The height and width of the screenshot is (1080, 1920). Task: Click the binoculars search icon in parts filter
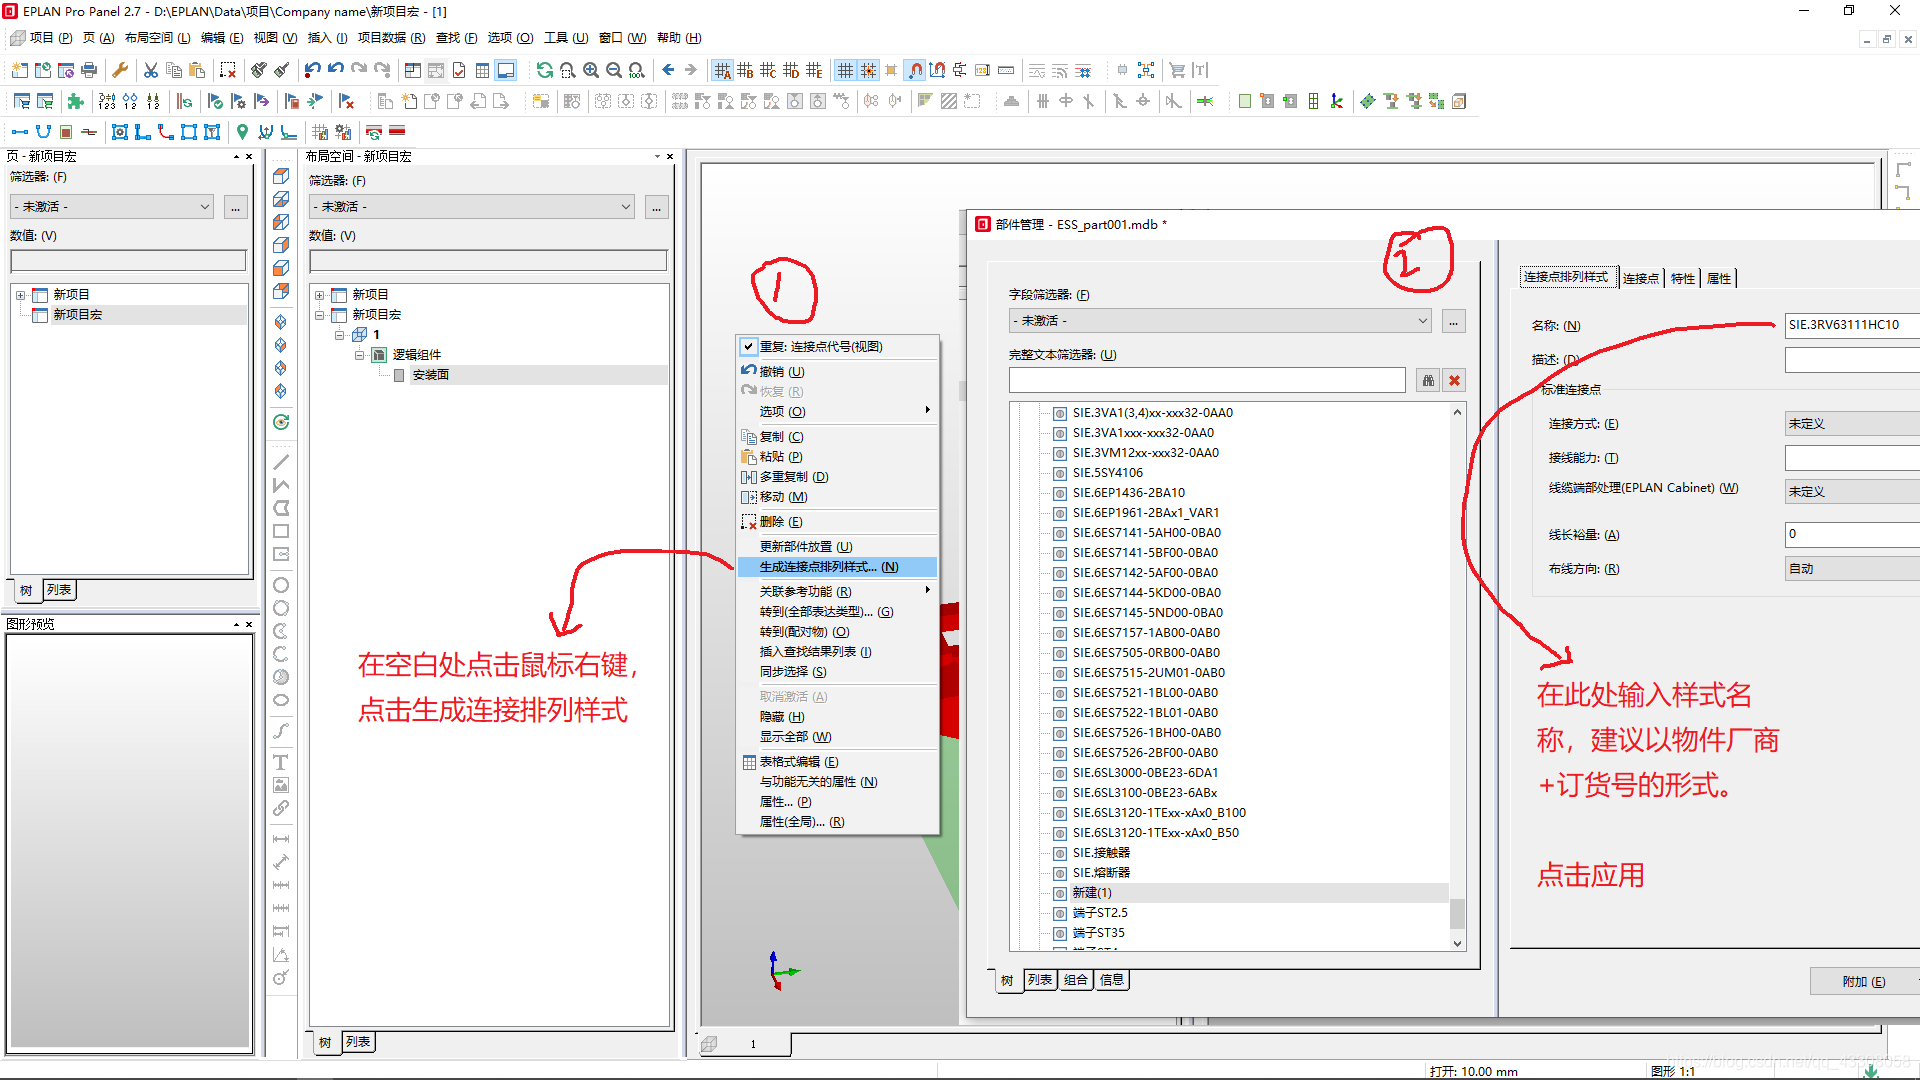pyautogui.click(x=1428, y=380)
